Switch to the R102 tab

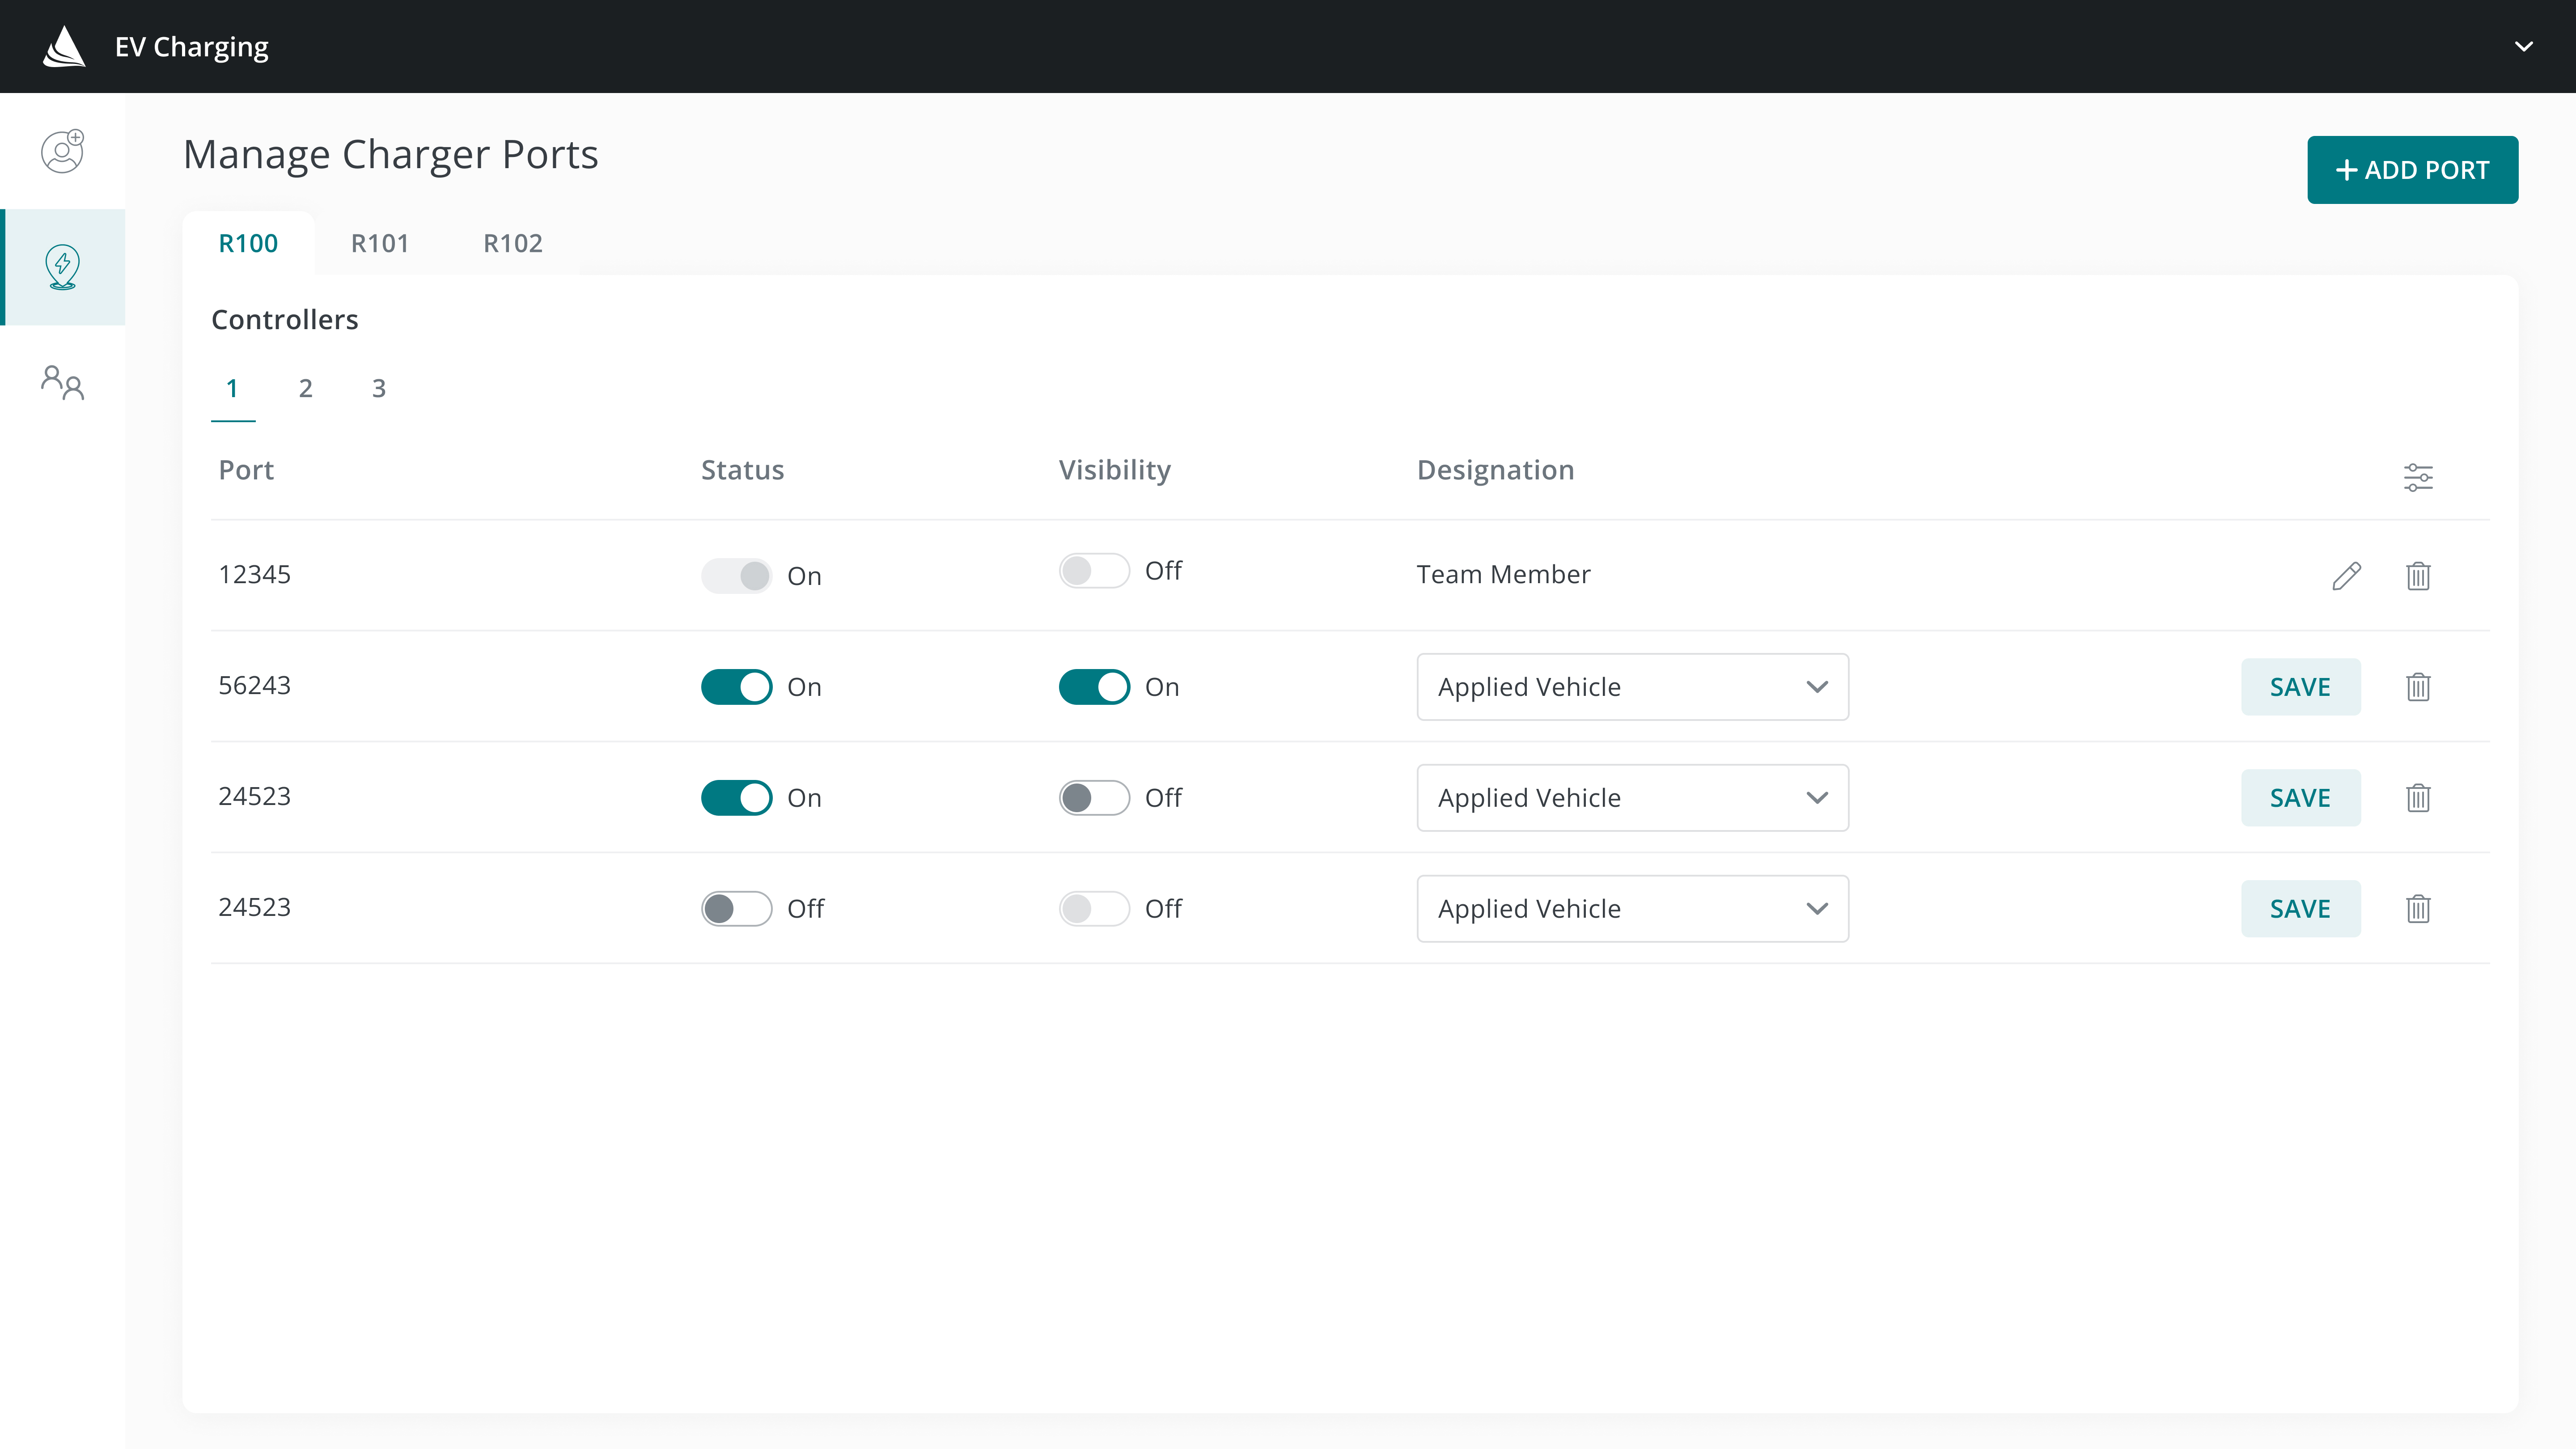tap(512, 243)
